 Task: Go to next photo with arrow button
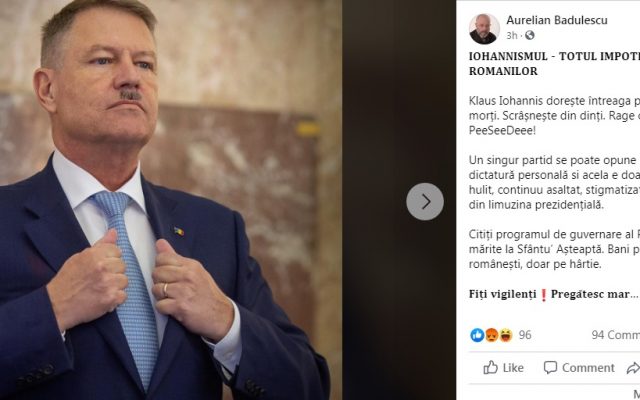point(425,202)
